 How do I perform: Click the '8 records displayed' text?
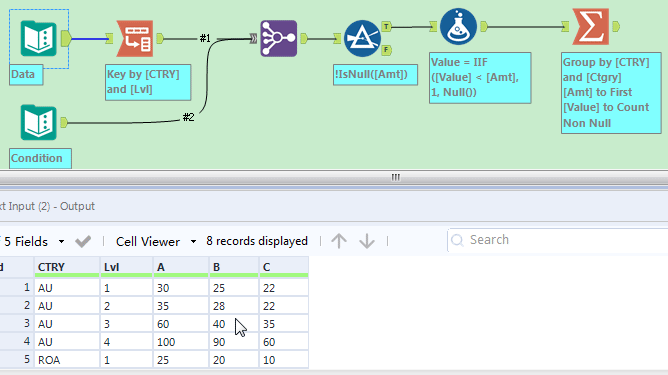click(x=257, y=241)
